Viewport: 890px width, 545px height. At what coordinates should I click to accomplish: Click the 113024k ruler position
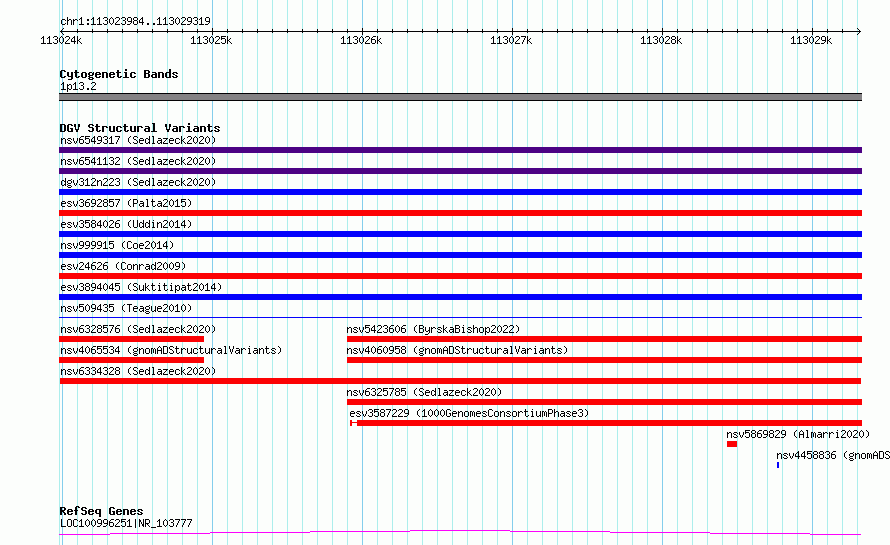coord(61,40)
